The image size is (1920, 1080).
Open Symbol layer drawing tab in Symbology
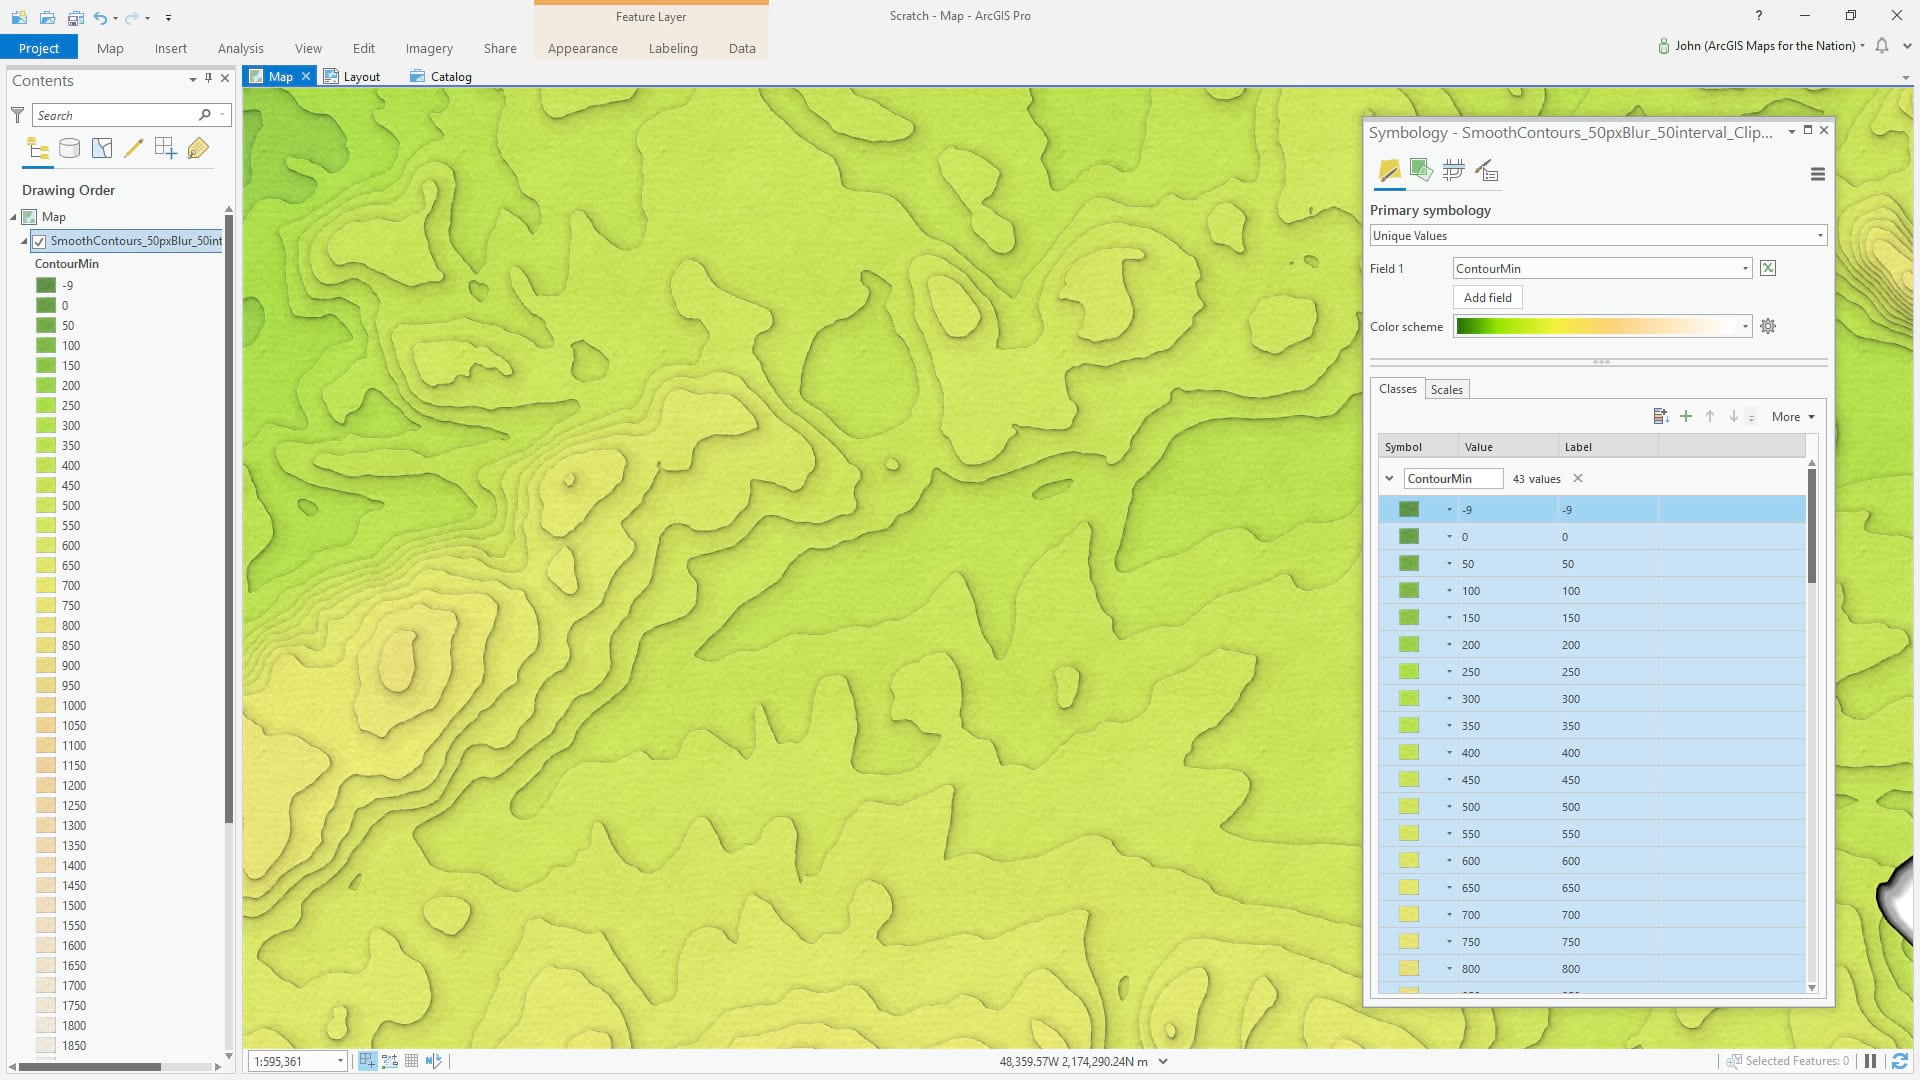pyautogui.click(x=1453, y=171)
